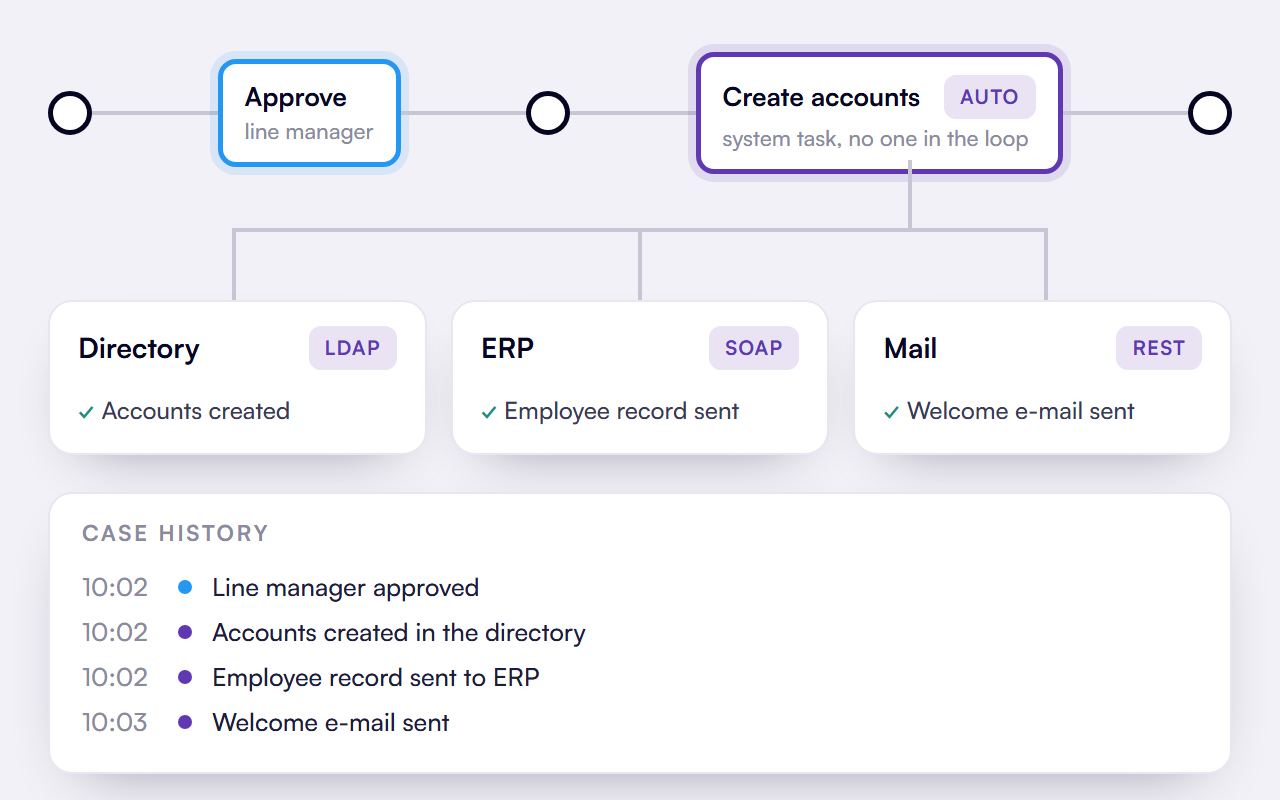
Task: Click the REST badge on the Mail card
Action: [x=1158, y=348]
